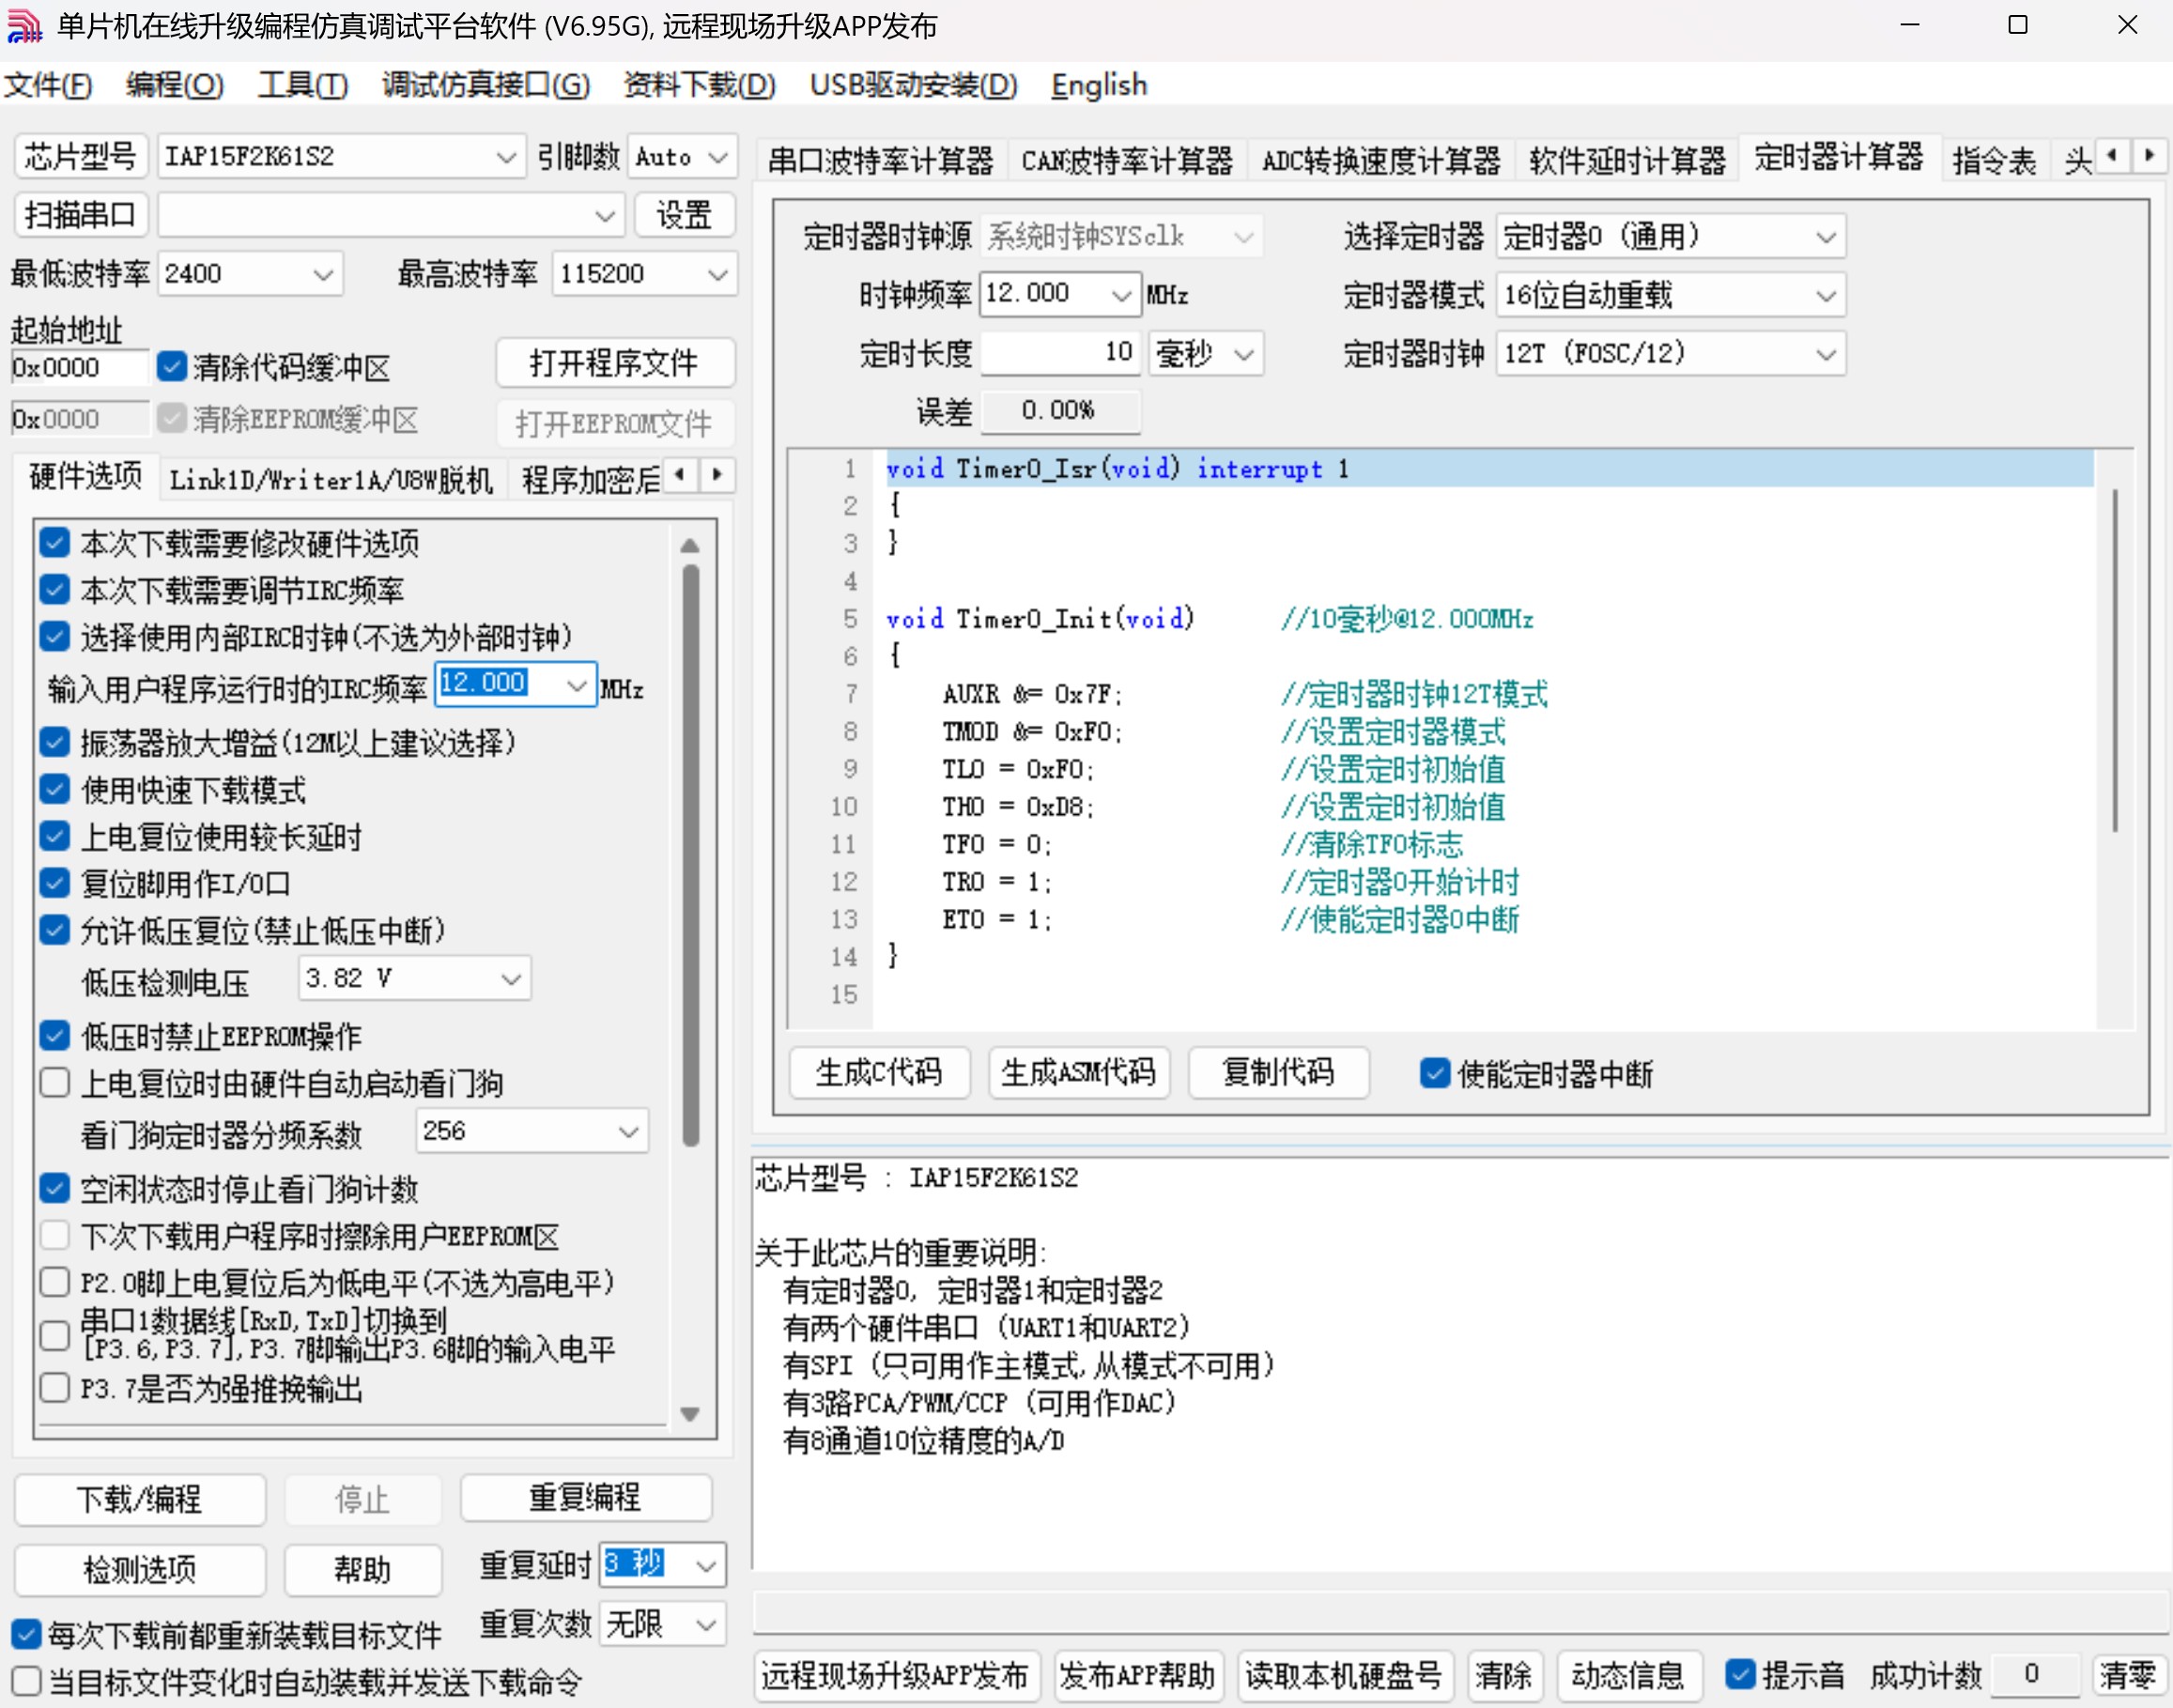Viewport: 2173px width, 1708px height.
Task: Click 扫描串口 button
Action: point(81,215)
